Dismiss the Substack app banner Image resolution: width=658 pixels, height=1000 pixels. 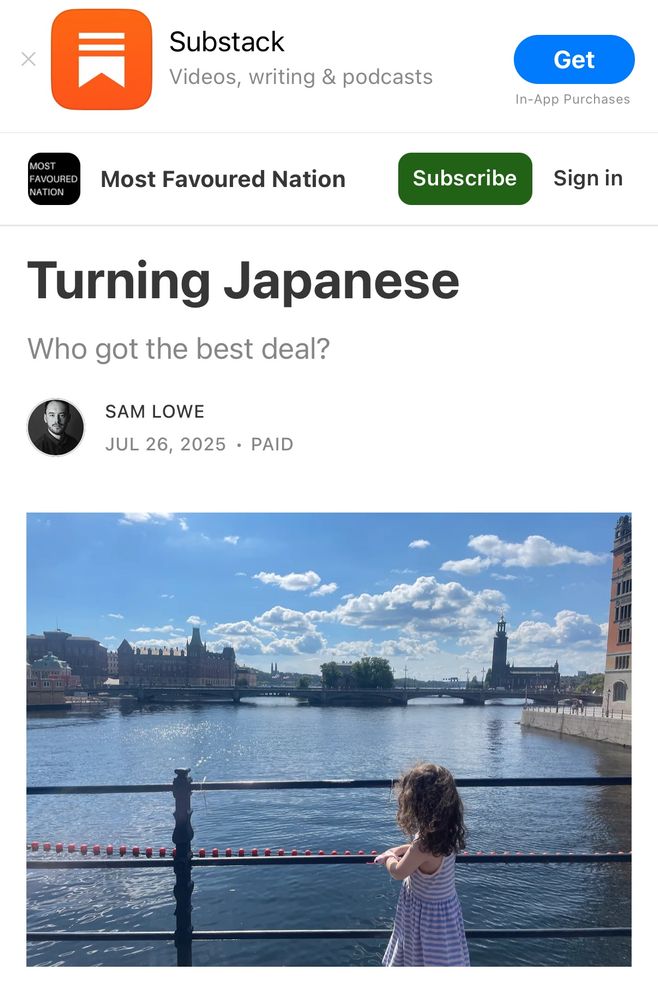[28, 59]
